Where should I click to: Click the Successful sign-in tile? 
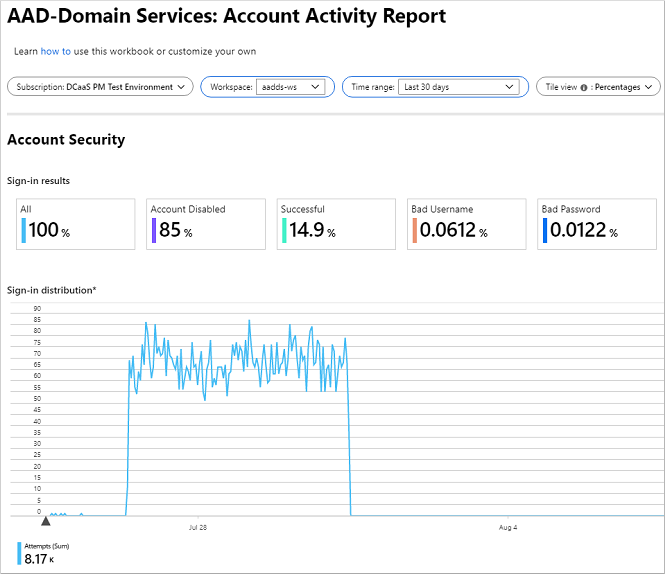tap(335, 224)
